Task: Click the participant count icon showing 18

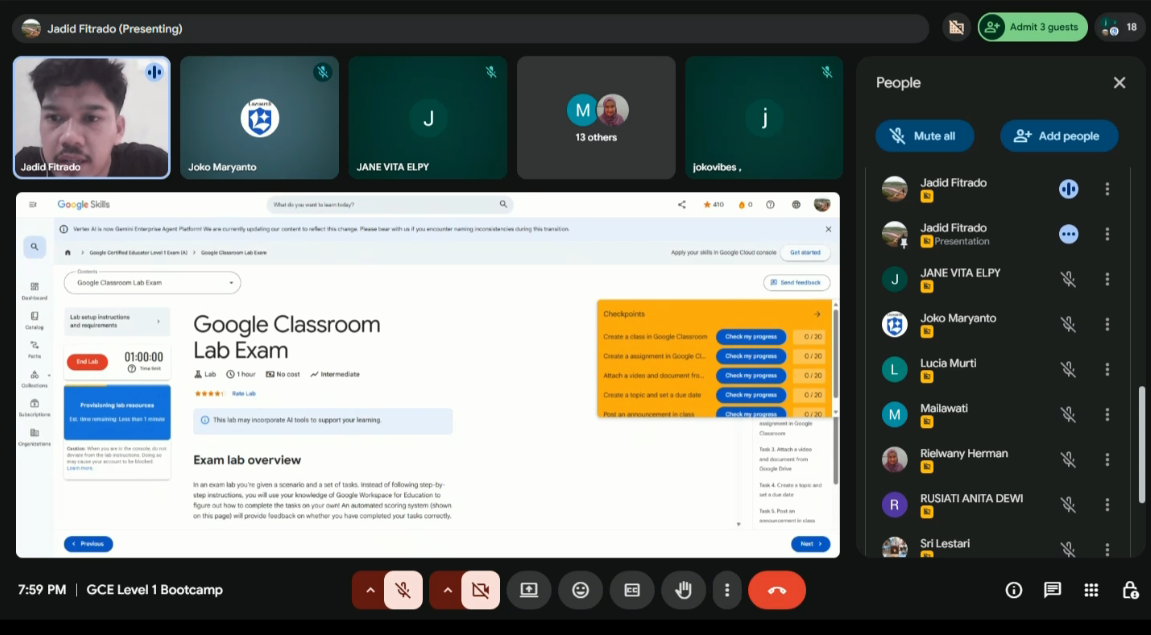Action: [1119, 28]
